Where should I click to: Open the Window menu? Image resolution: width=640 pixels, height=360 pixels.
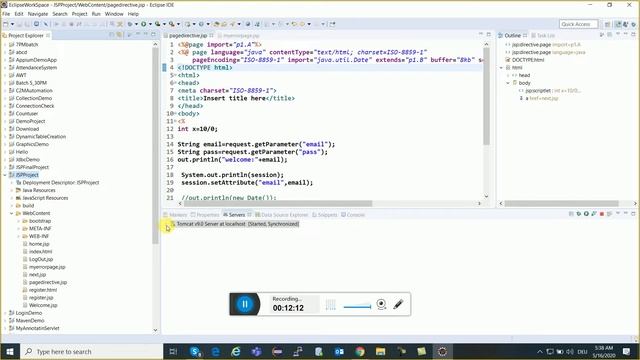[x=114, y=14]
